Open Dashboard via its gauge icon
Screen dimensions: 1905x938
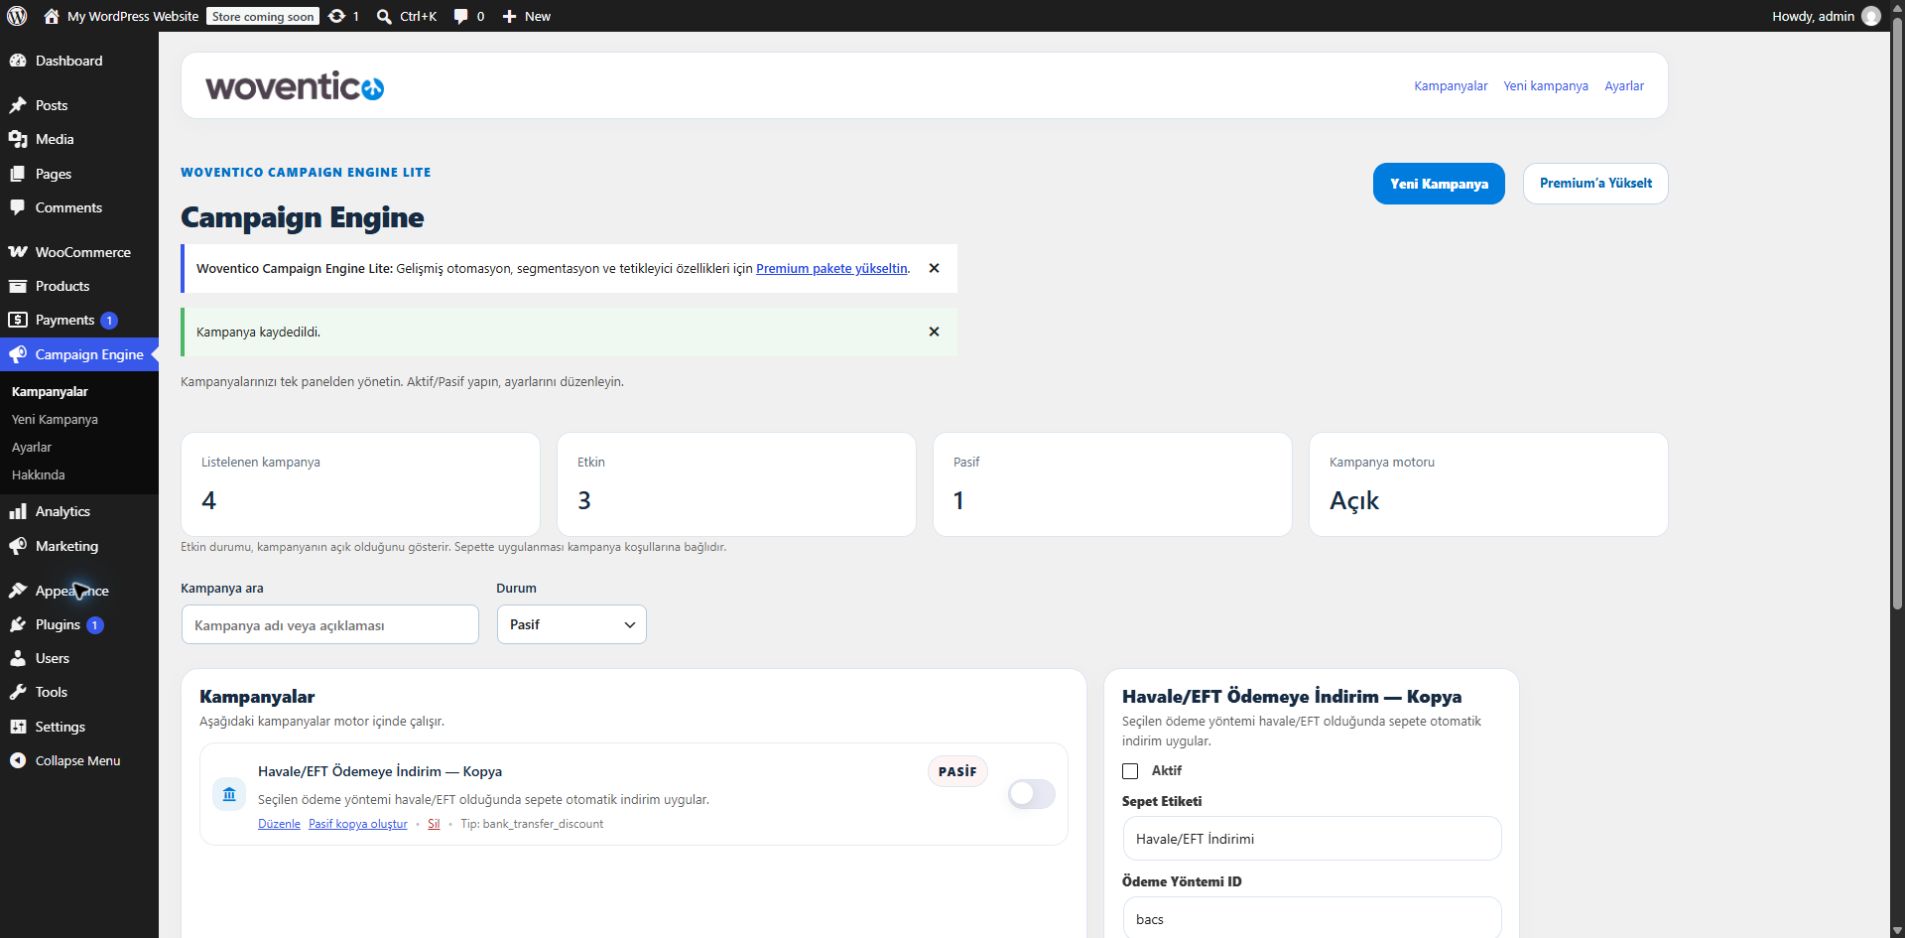(18, 61)
